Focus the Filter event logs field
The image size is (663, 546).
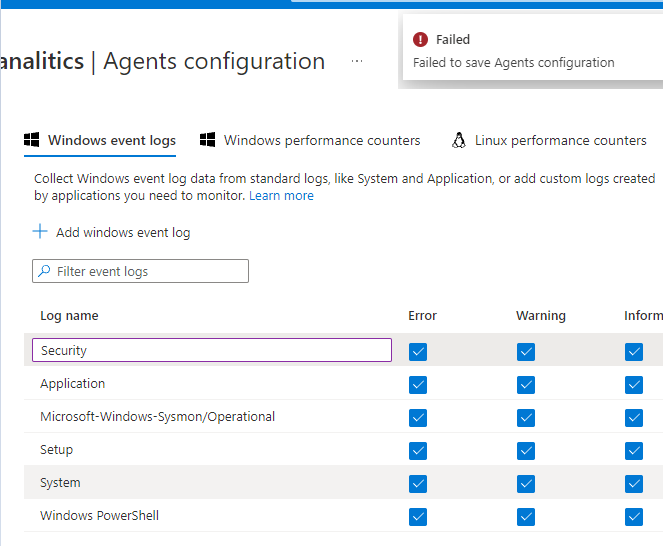point(140,271)
